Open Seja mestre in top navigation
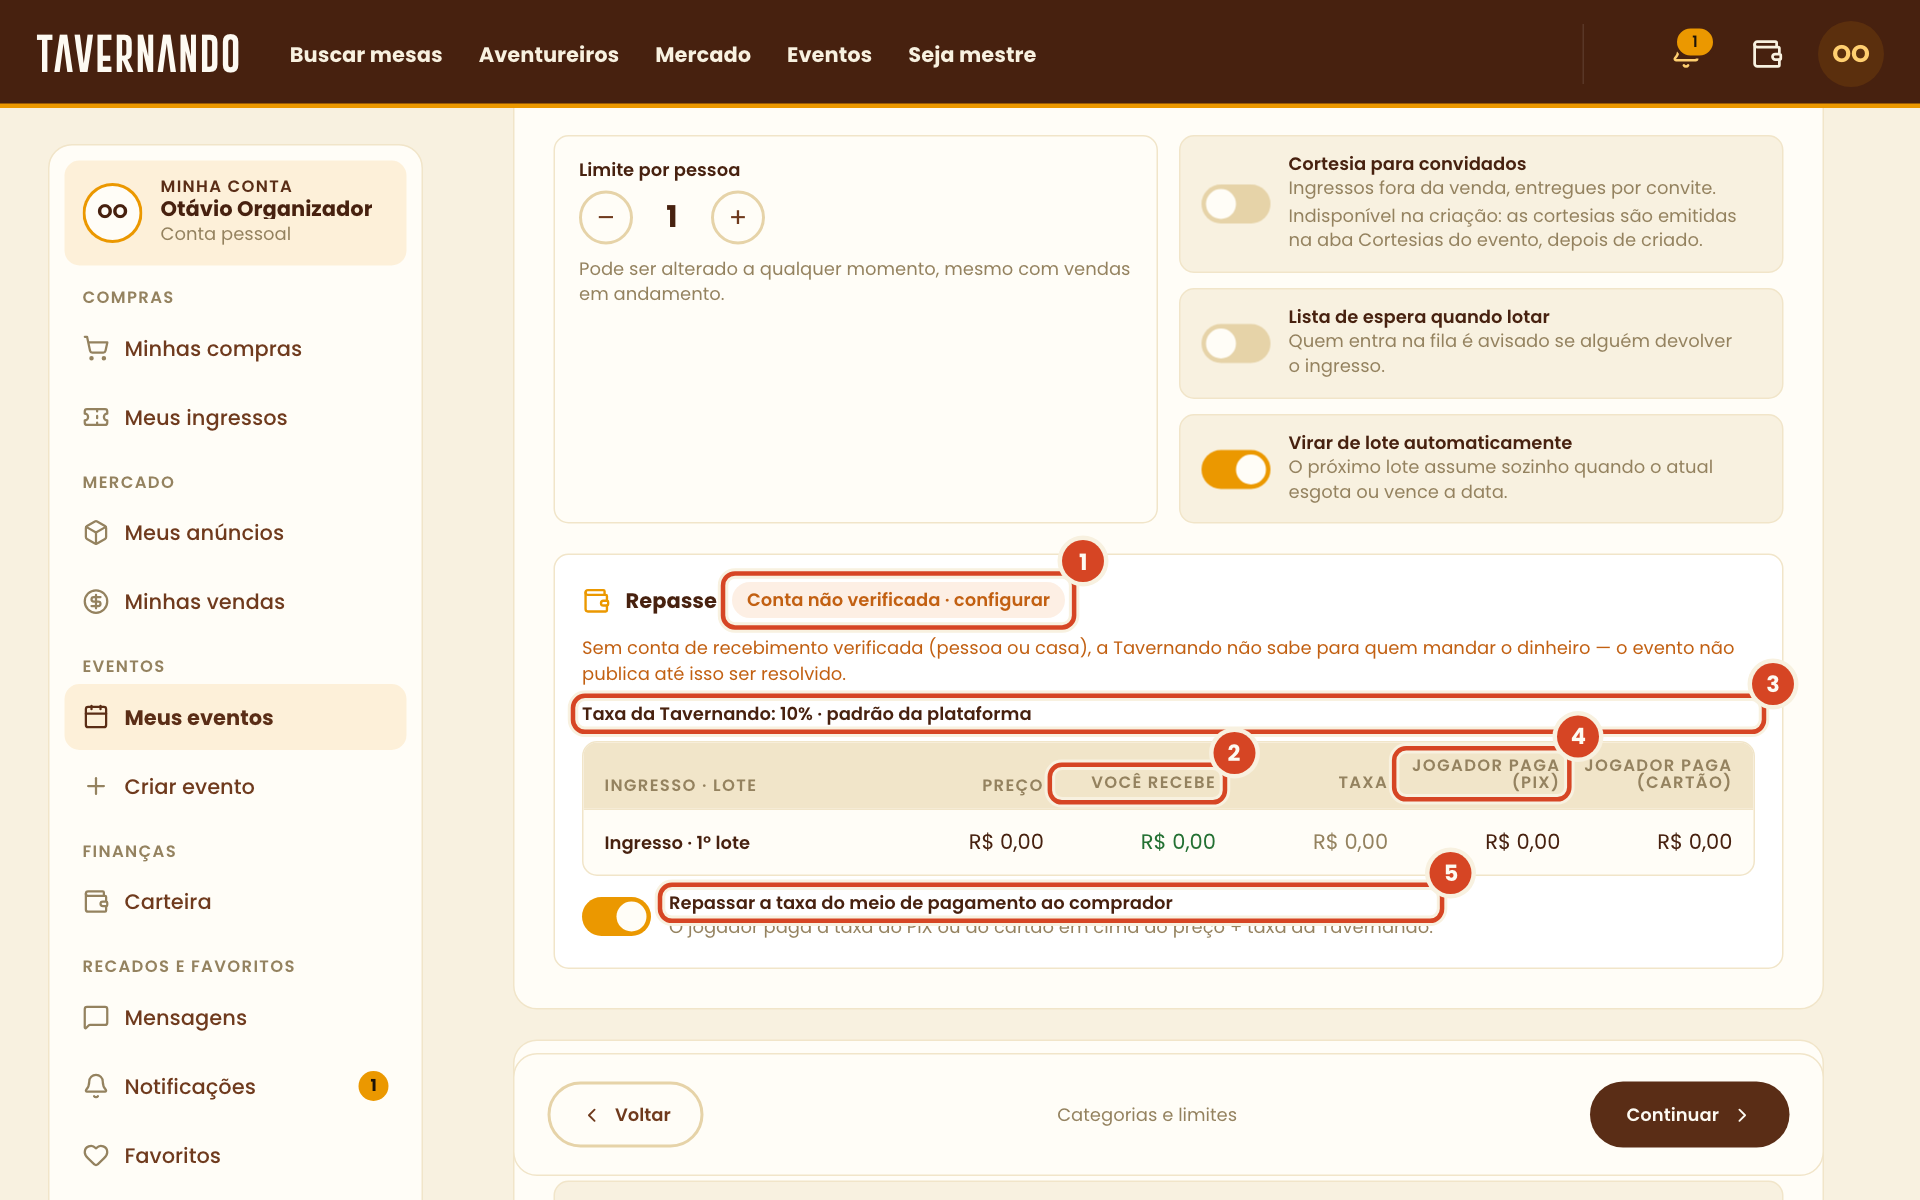The image size is (1920, 1200). coord(972,54)
